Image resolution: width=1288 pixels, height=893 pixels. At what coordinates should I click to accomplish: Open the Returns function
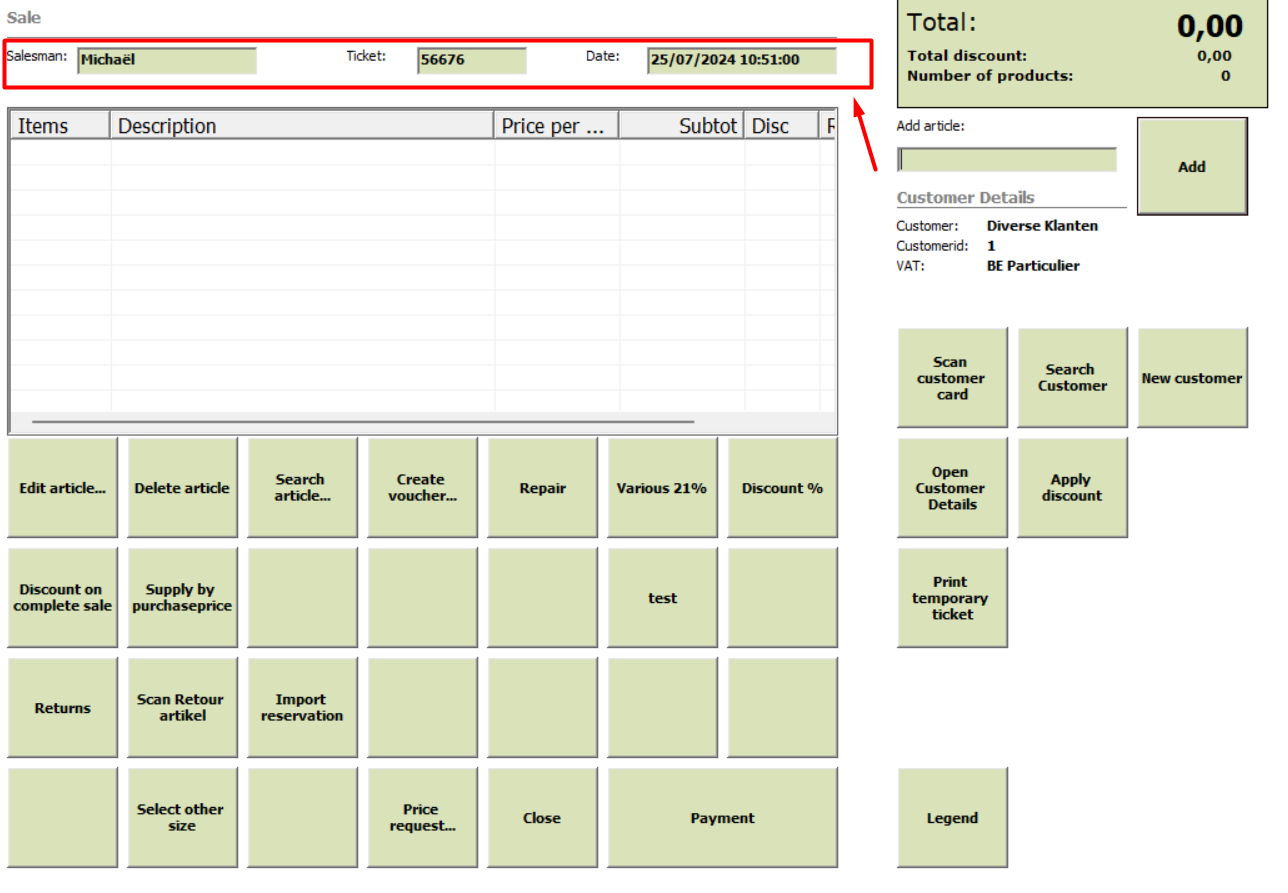[63, 708]
